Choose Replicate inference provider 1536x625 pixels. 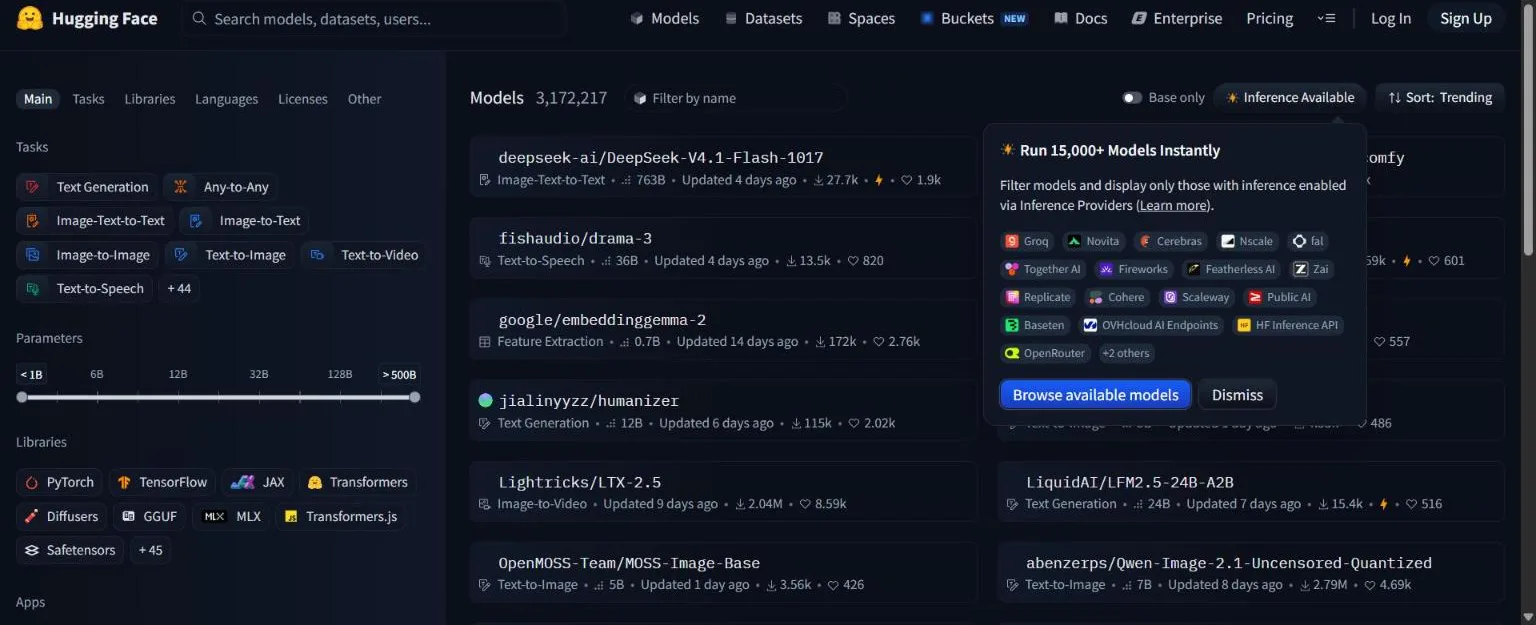point(1039,297)
